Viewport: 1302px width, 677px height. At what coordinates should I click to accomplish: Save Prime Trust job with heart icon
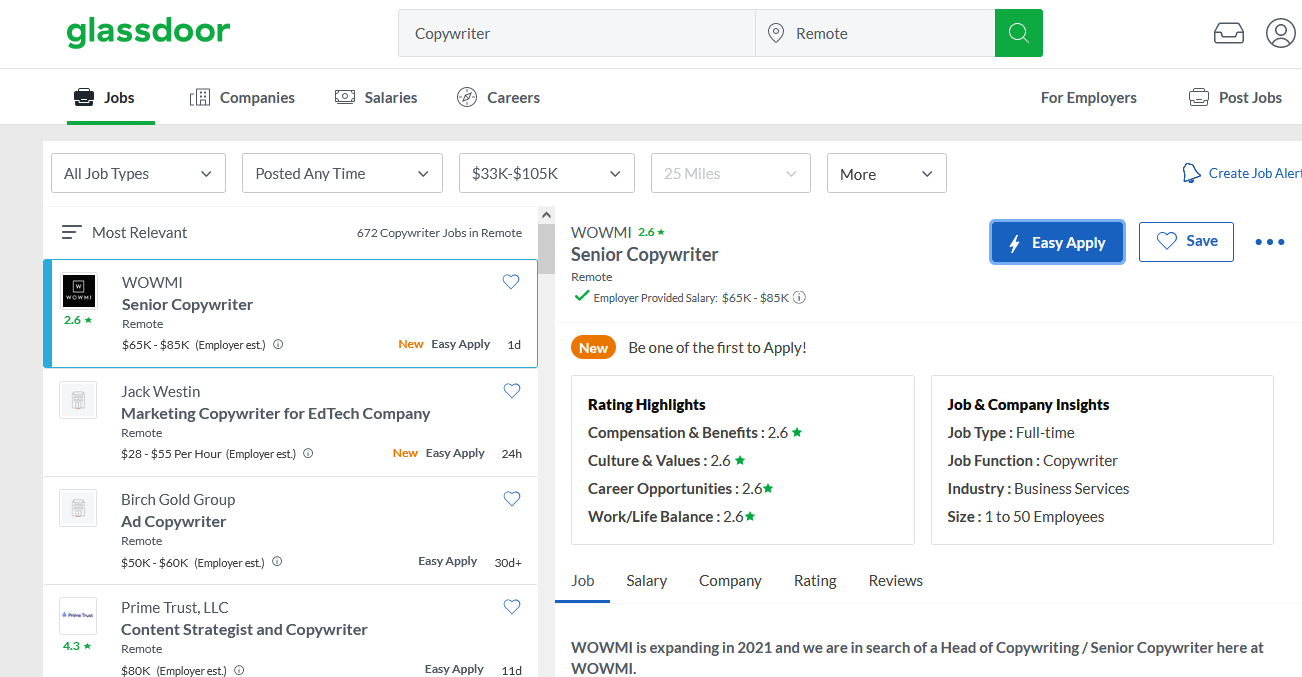click(512, 607)
